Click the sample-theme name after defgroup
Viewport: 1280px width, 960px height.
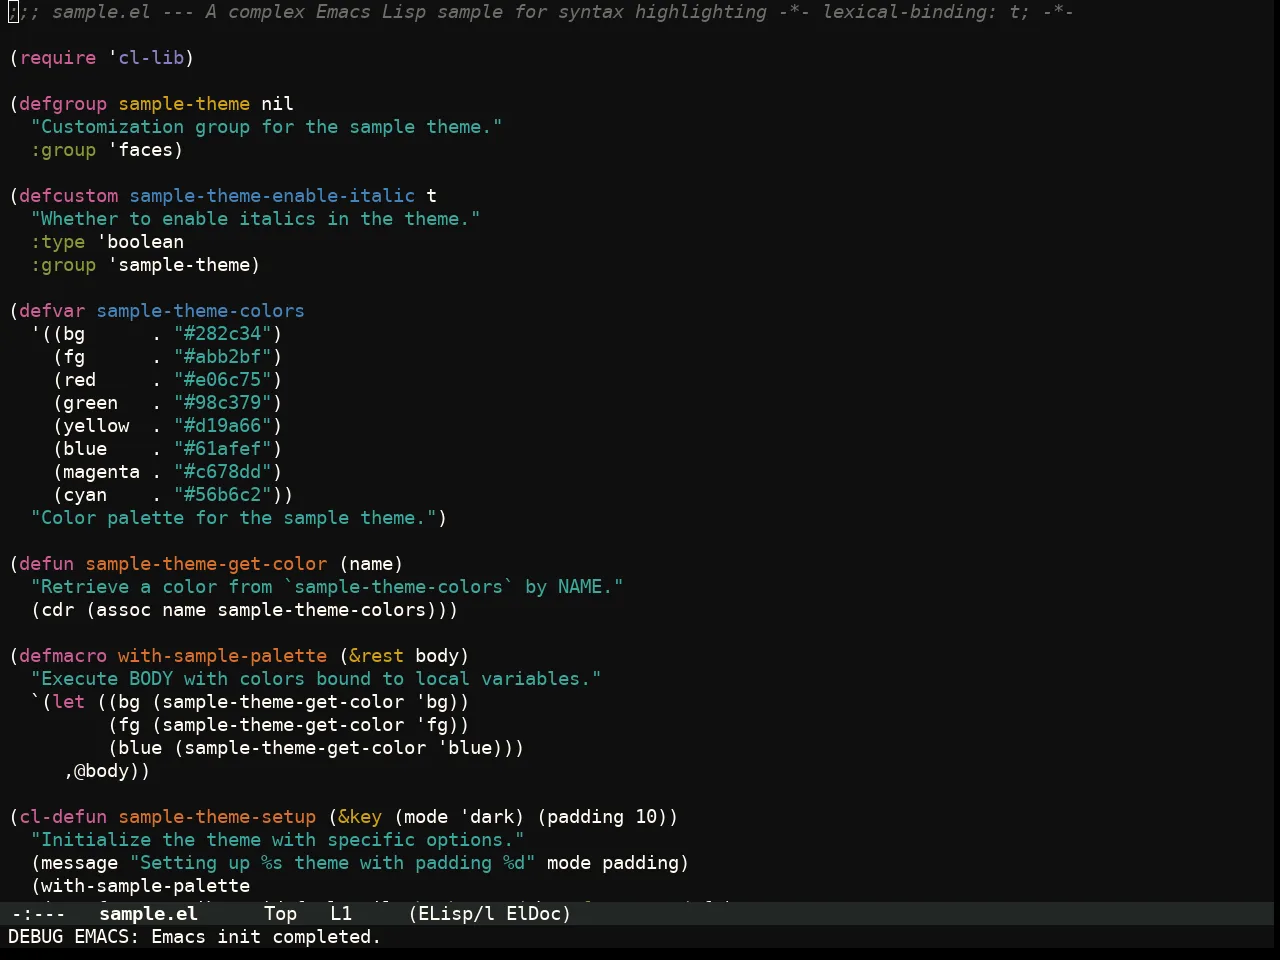pos(184,104)
